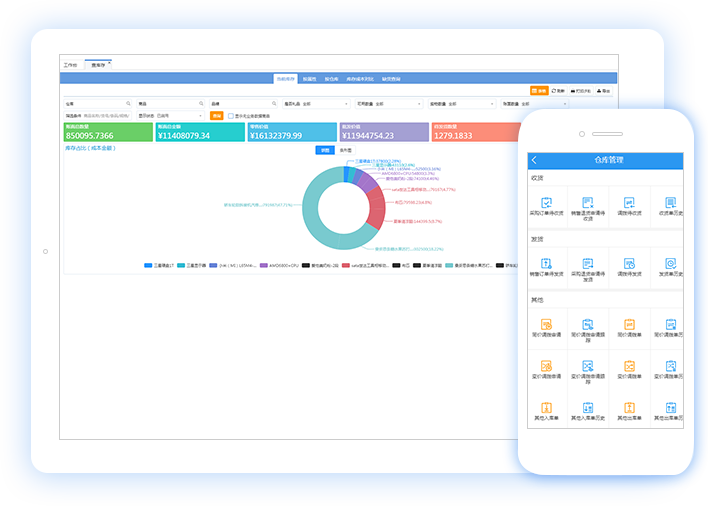Click the orange 查询 button
This screenshot has width=708, height=506.
point(216,115)
